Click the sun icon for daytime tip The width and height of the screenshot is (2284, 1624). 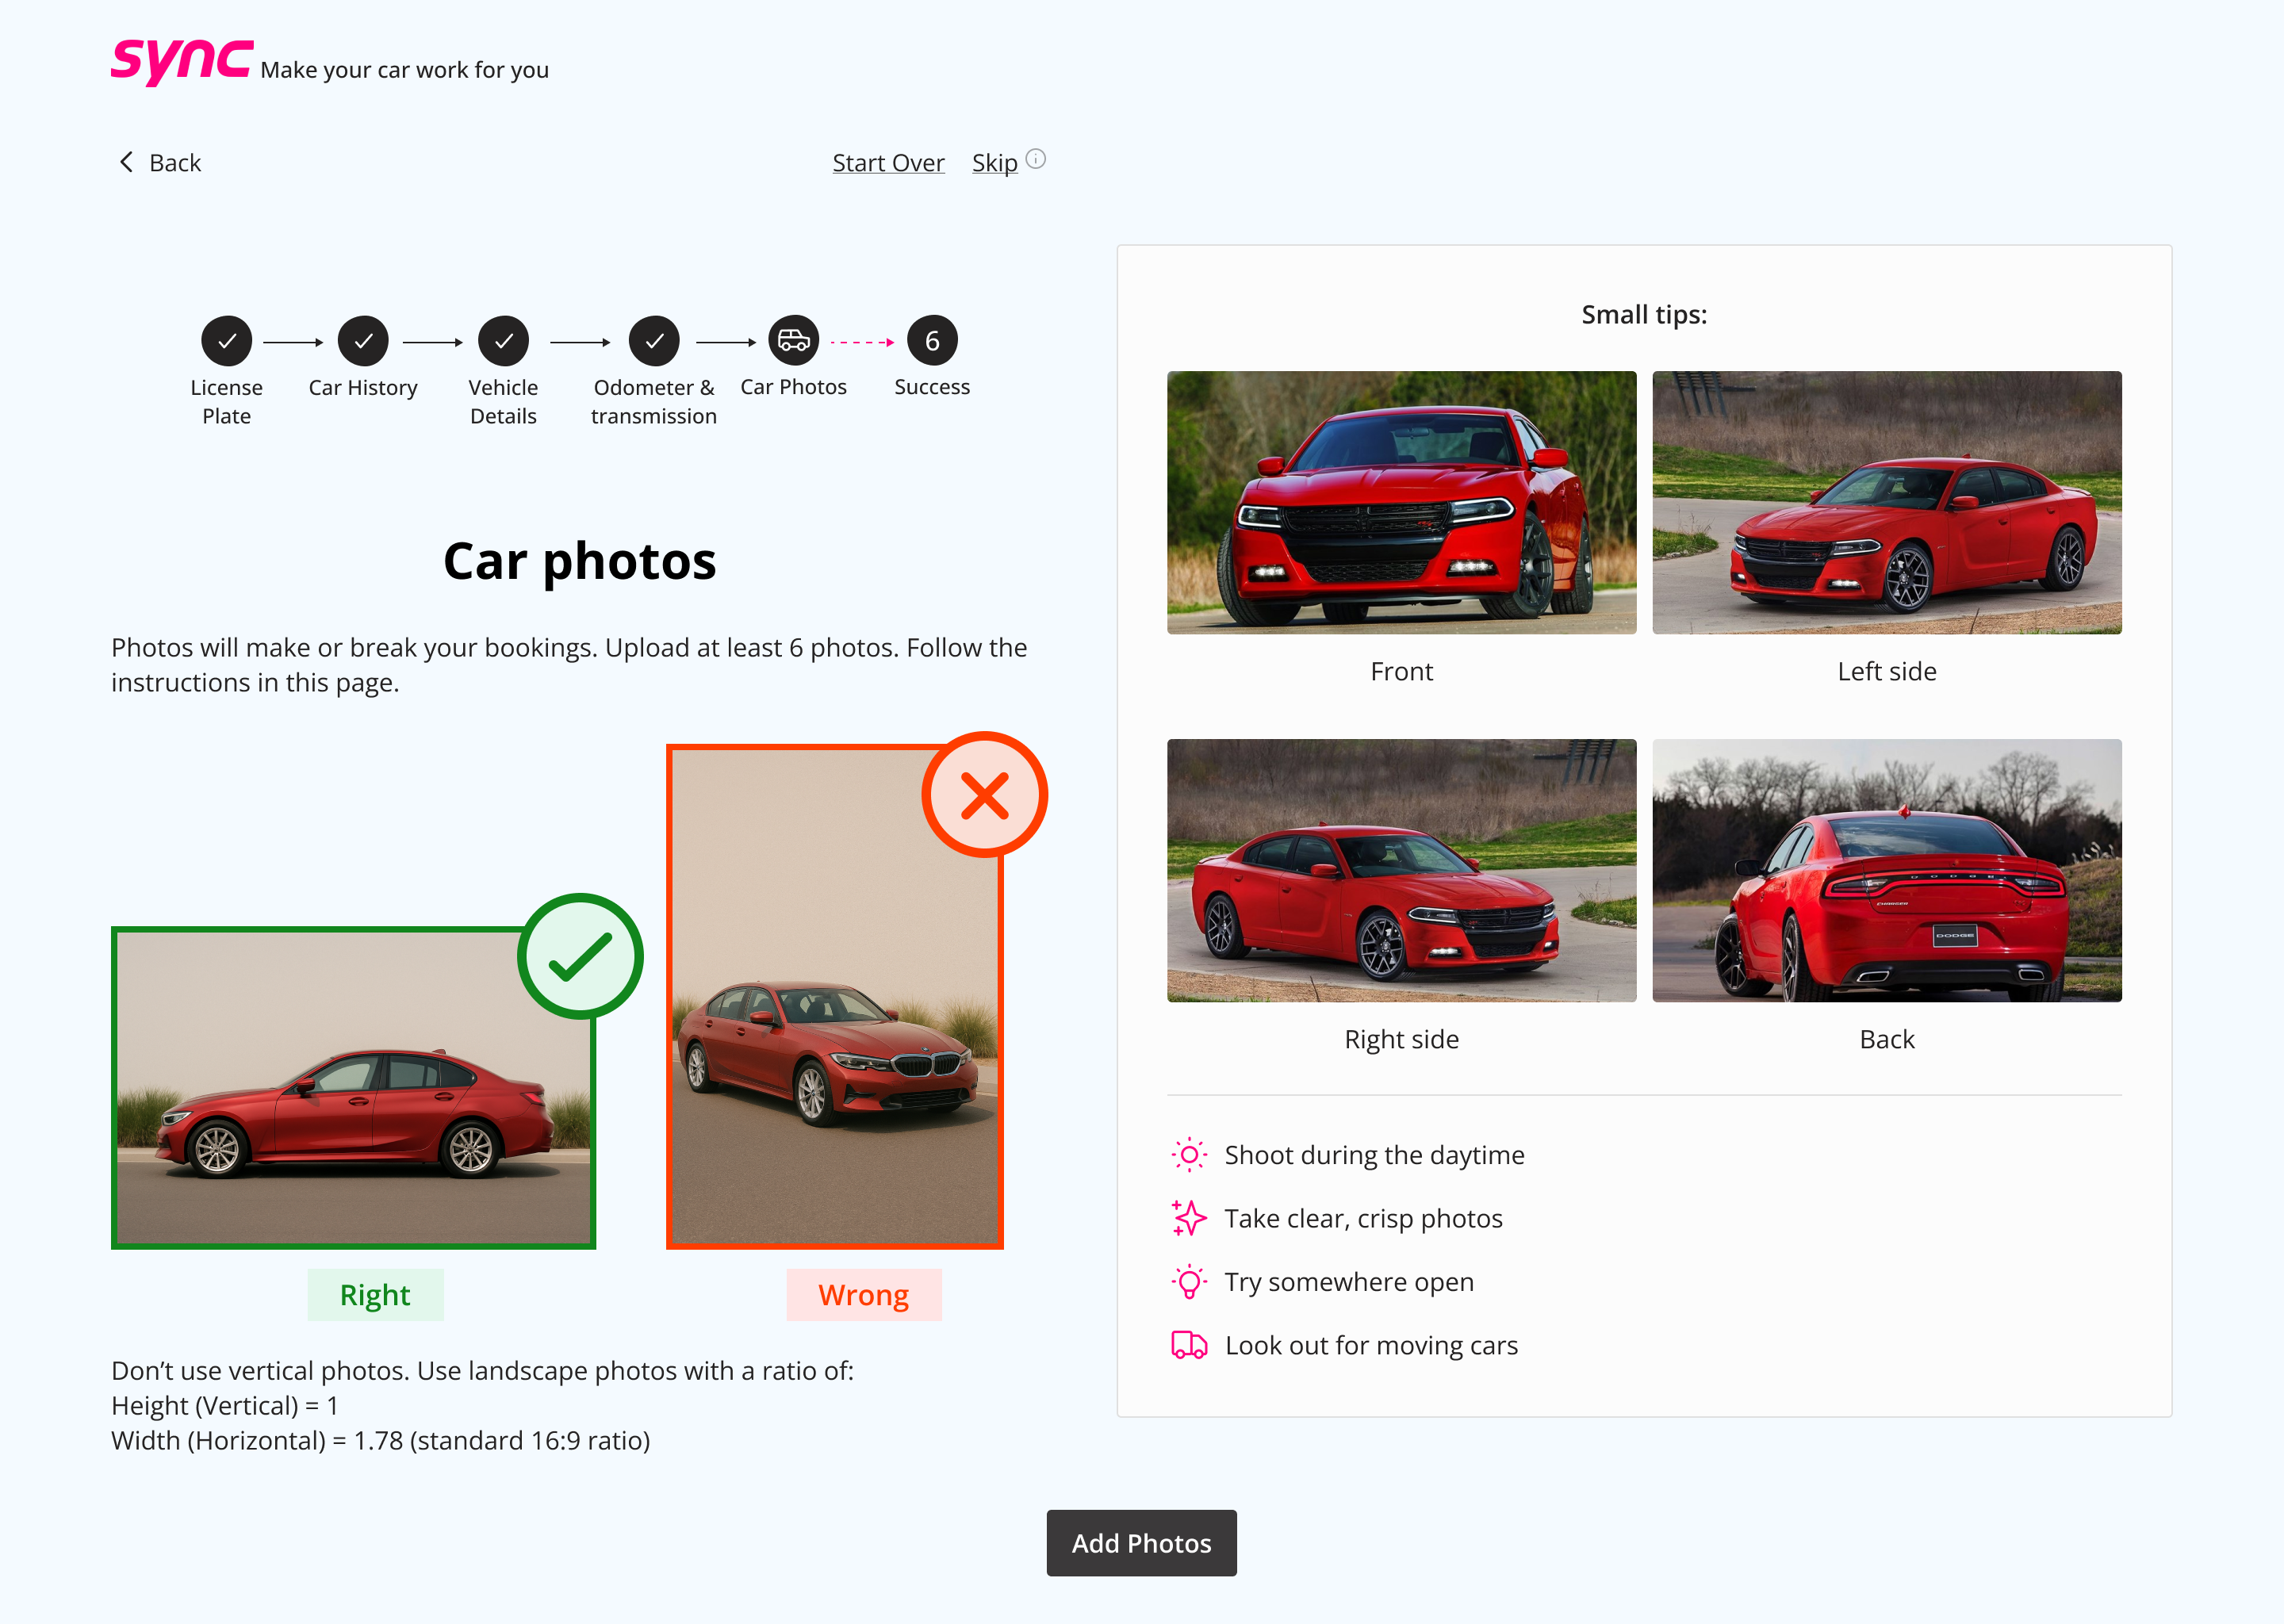(1189, 1156)
